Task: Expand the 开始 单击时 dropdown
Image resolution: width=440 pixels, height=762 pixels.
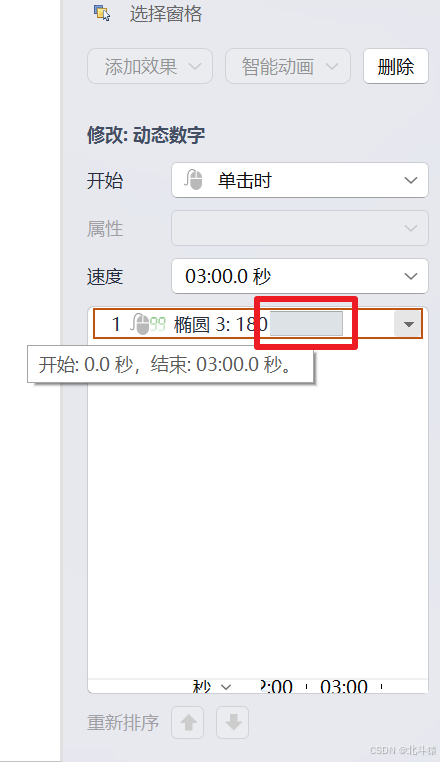Action: (x=299, y=180)
